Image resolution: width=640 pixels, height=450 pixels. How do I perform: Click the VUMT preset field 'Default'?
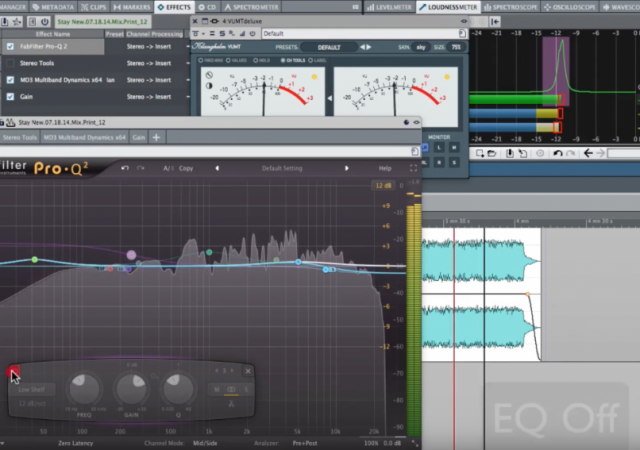pos(360,33)
